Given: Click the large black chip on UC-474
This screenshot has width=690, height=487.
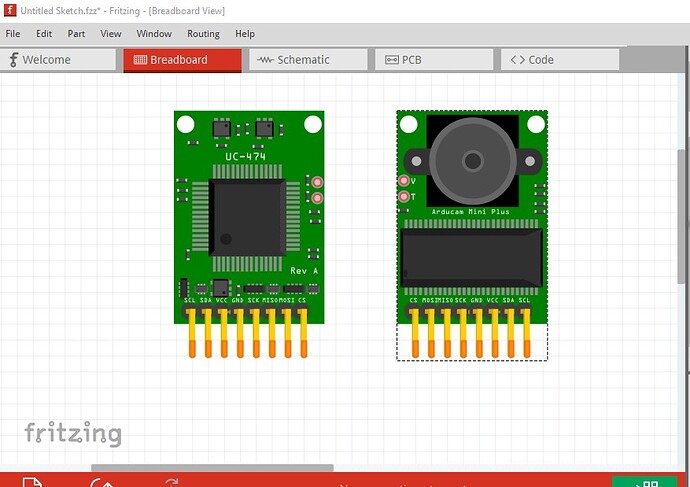Looking at the screenshot, I should point(248,218).
